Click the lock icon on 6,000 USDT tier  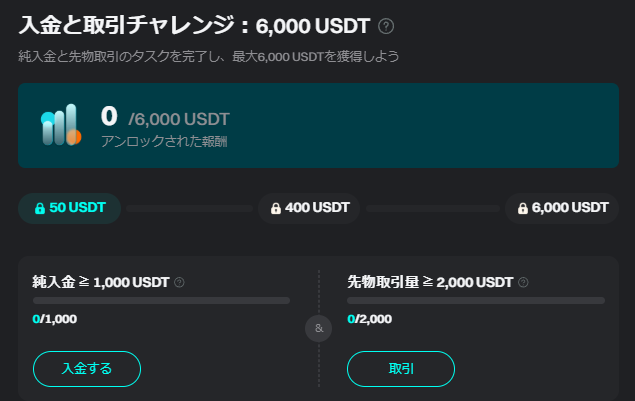(x=523, y=208)
